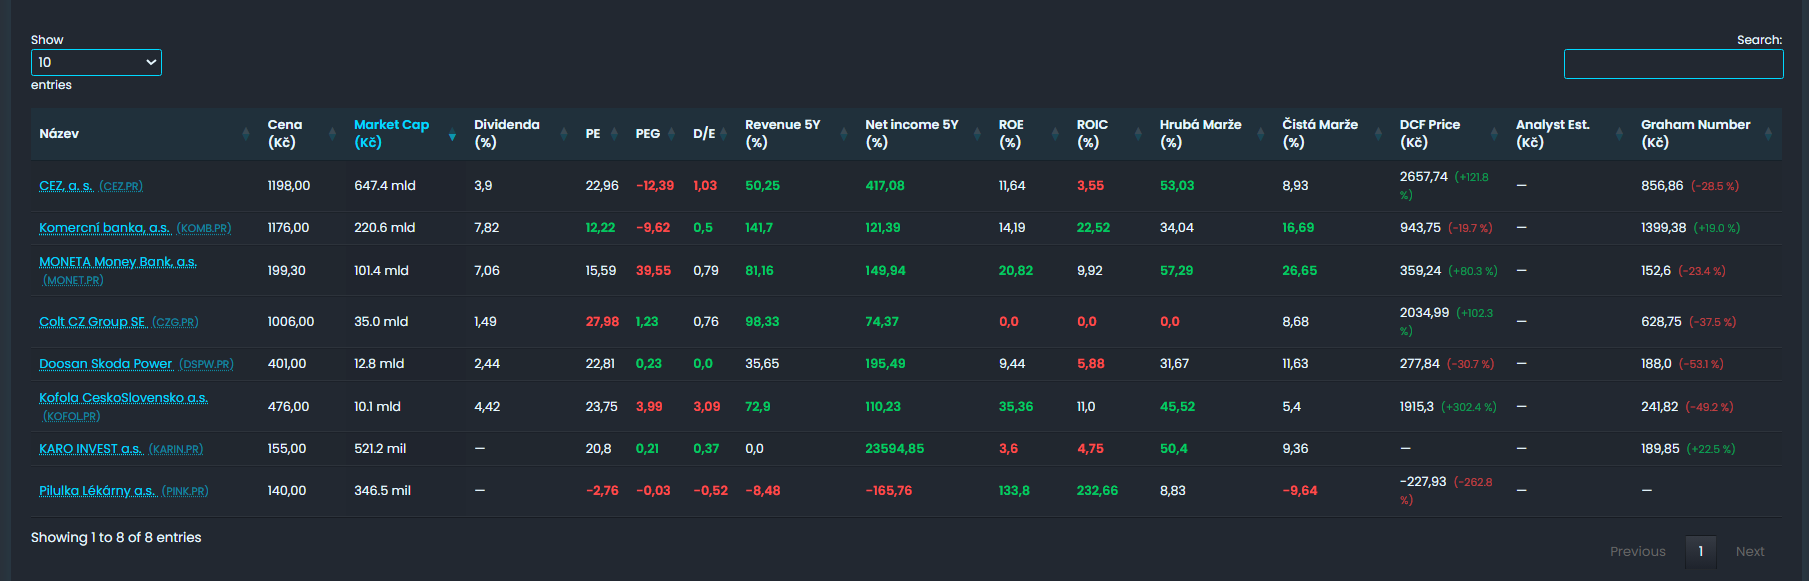Image resolution: width=1809 pixels, height=581 pixels.
Task: Sort by PE column header
Action: click(602, 134)
